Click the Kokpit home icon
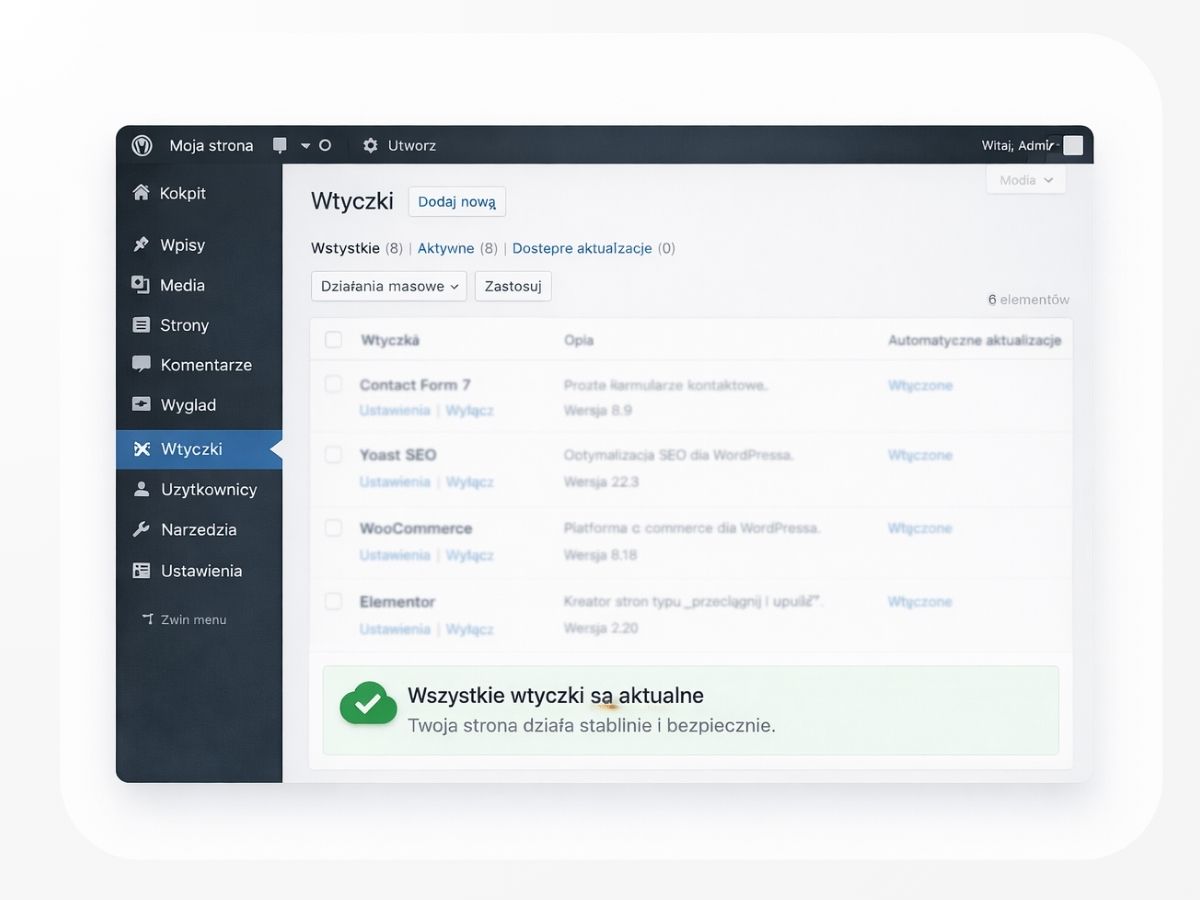1200x900 pixels. pos(141,193)
